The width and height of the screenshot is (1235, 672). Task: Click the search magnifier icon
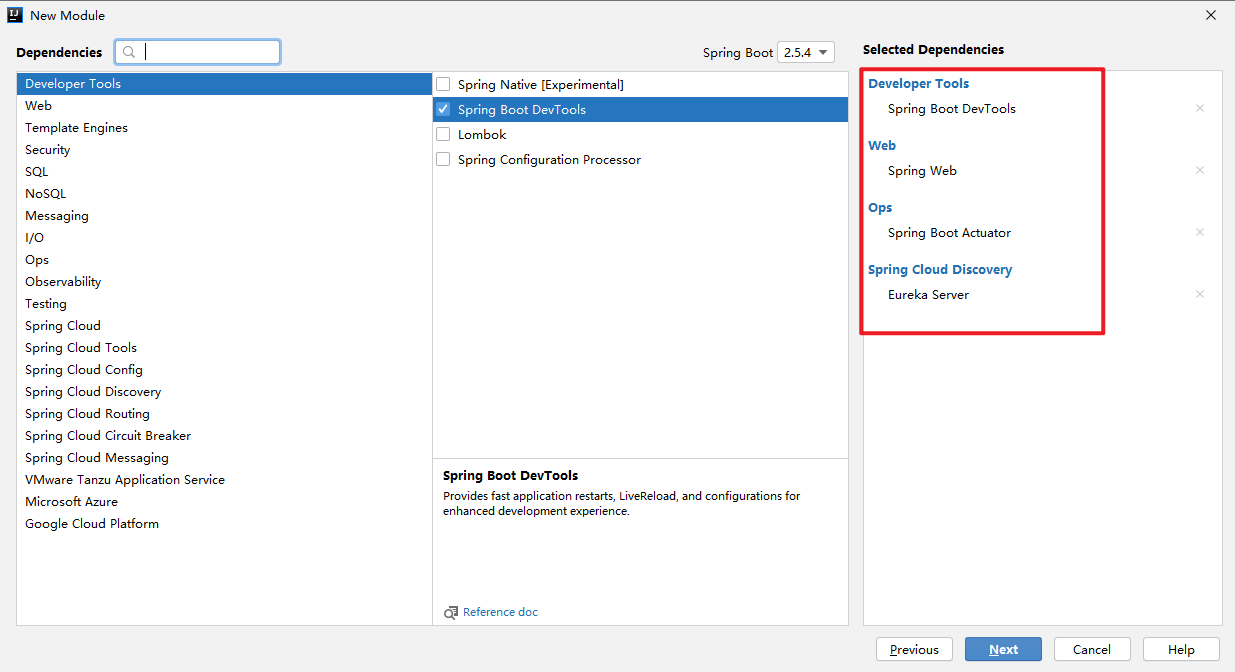[129, 52]
